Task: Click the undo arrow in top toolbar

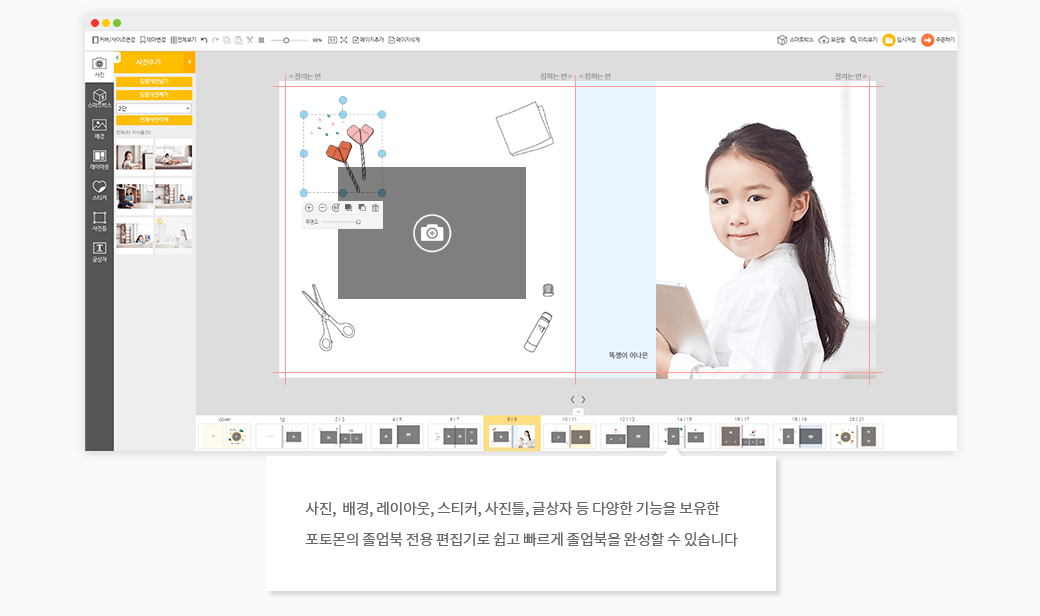Action: pyautogui.click(x=204, y=40)
